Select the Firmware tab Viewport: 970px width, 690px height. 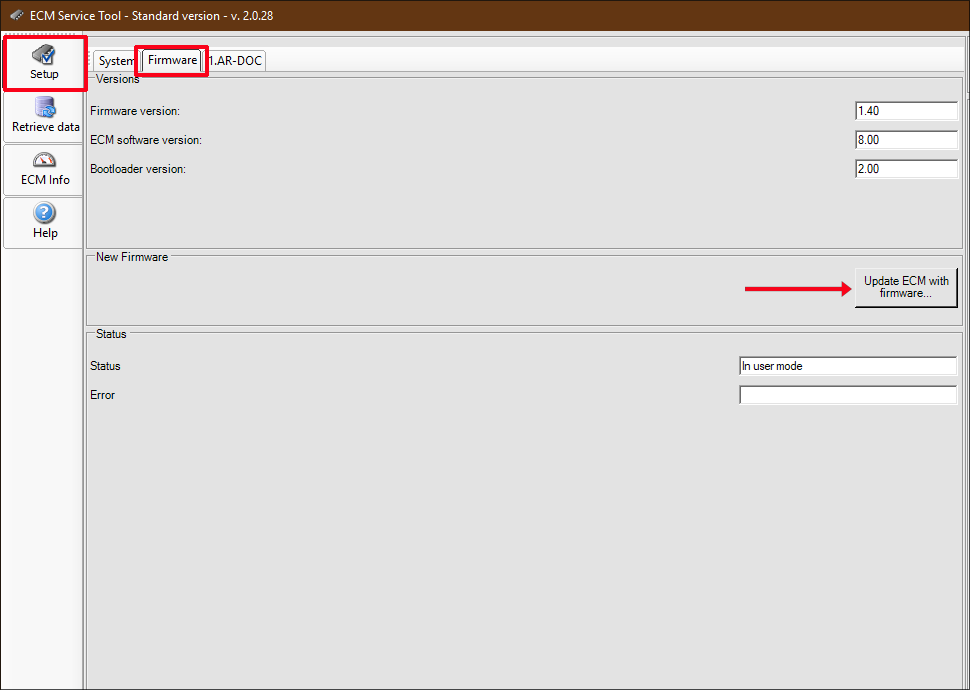(x=172, y=61)
